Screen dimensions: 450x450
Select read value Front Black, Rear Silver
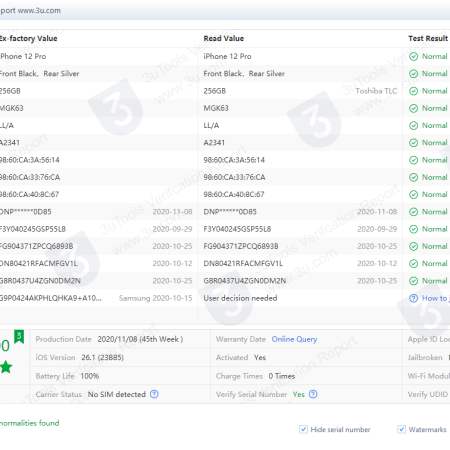tap(244, 74)
